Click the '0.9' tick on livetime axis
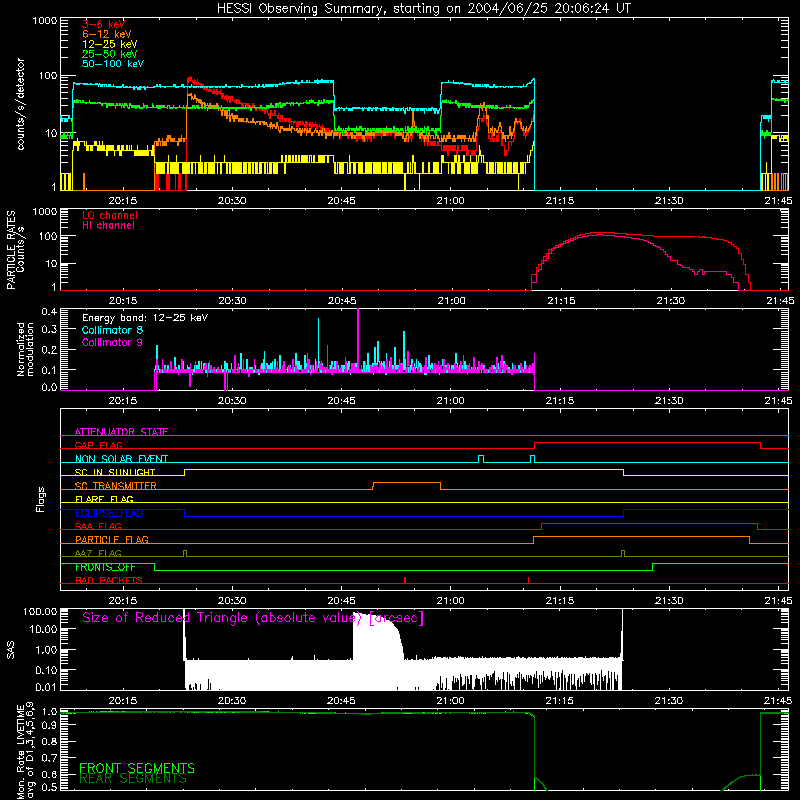800x800 pixels. (51, 726)
